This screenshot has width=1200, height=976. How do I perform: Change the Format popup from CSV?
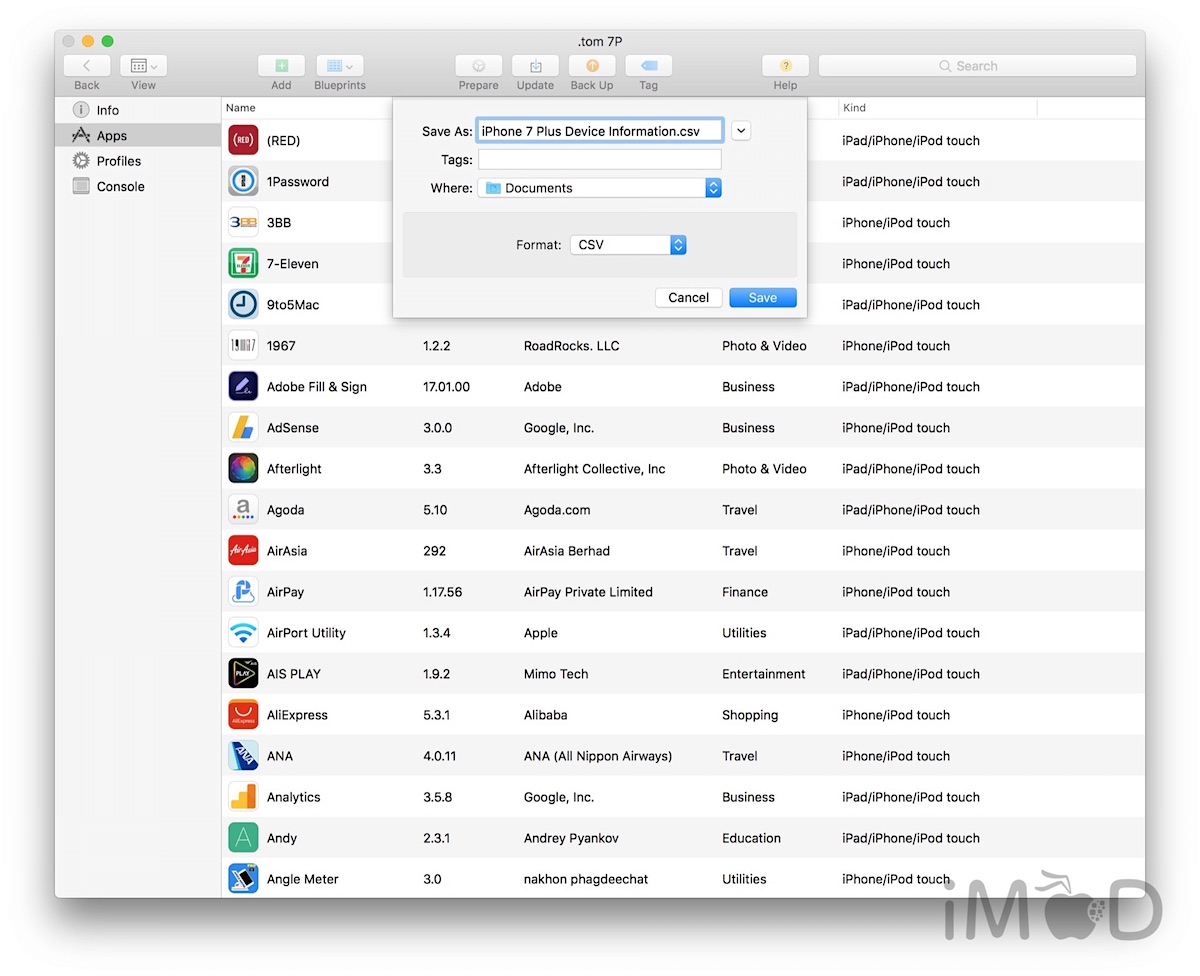(x=628, y=245)
